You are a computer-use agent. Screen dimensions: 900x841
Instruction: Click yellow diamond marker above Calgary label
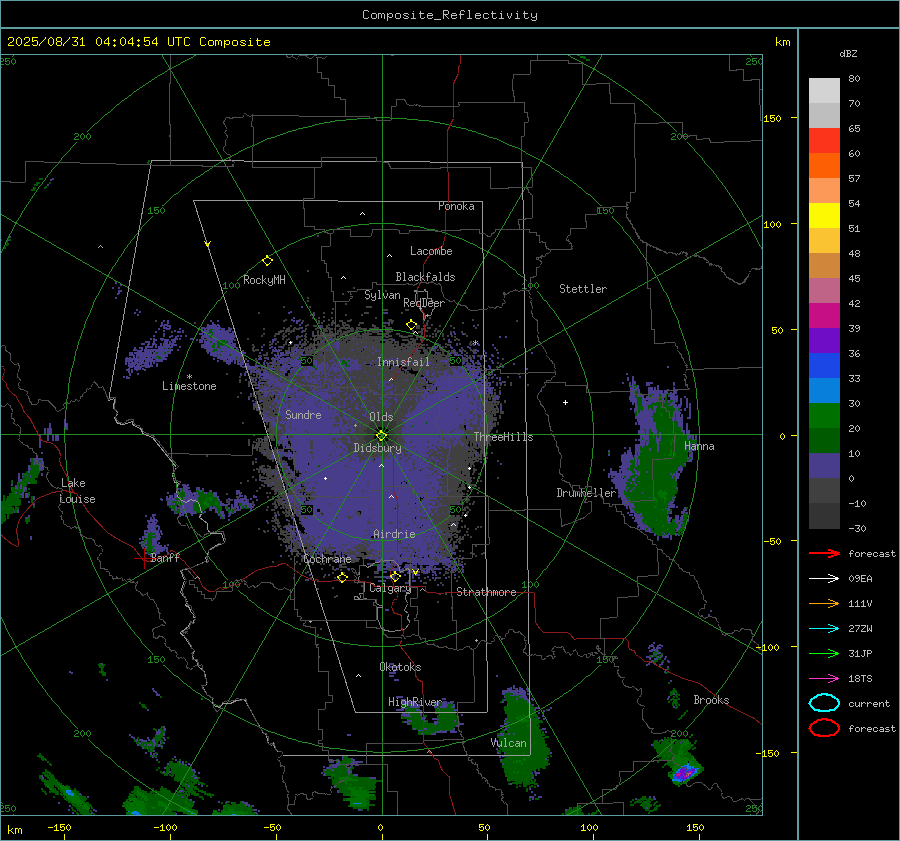point(395,576)
